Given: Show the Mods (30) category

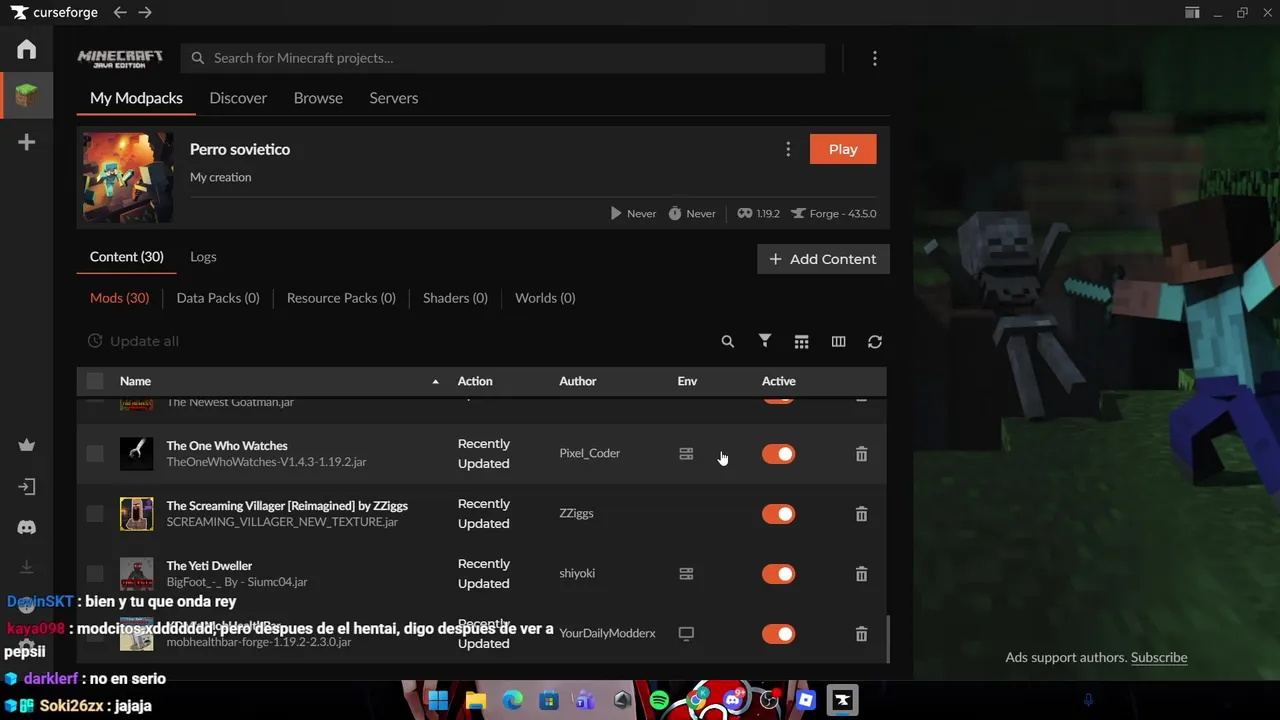Looking at the screenshot, I should pyautogui.click(x=119, y=298).
